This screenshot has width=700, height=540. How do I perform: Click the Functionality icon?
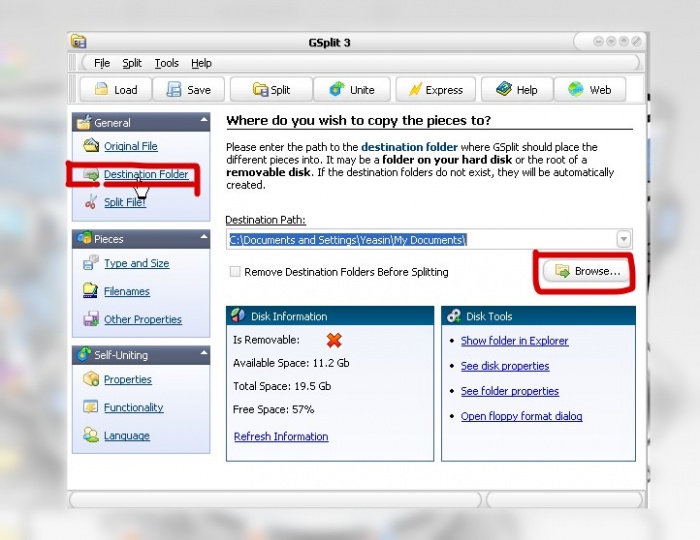coord(91,407)
